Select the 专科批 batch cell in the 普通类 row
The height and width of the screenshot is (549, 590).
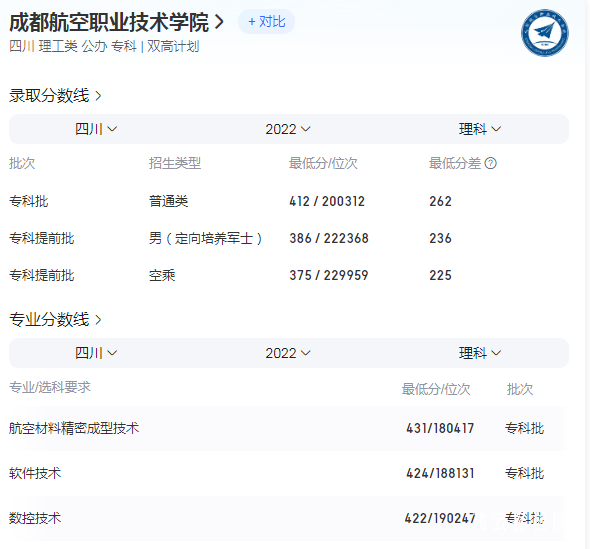pos(29,201)
